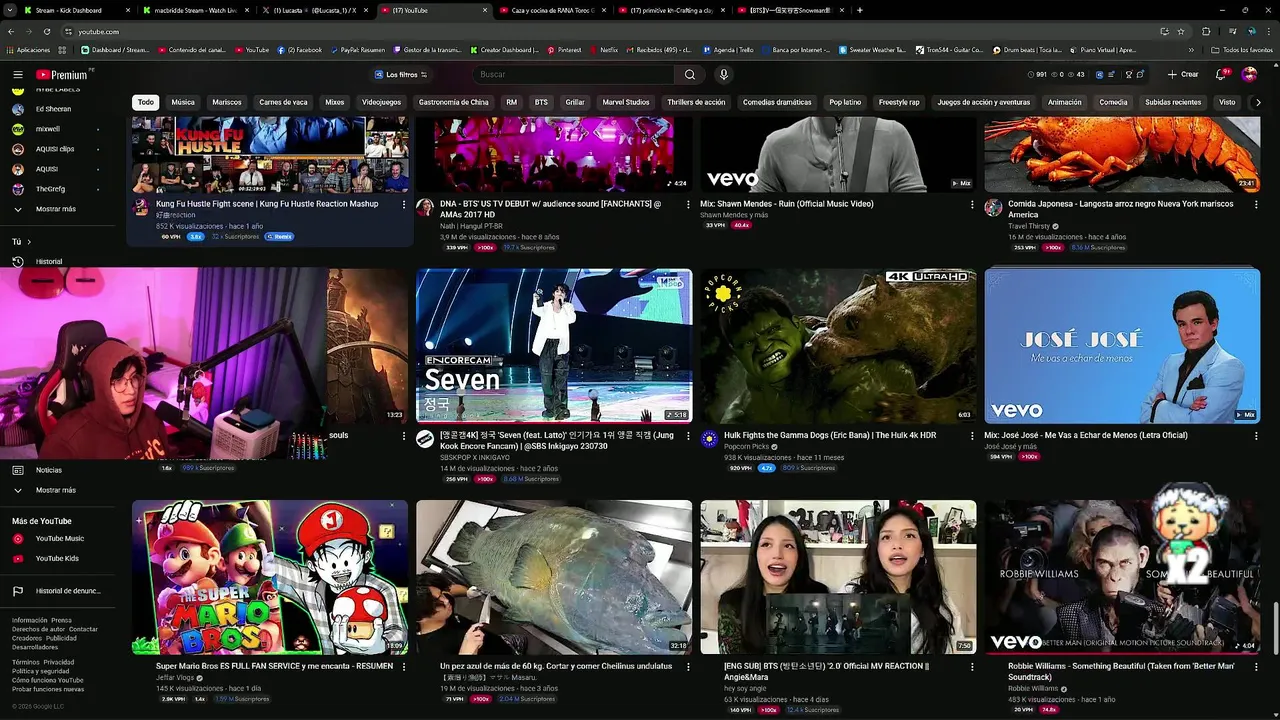Open Historial in sidebar
Screen dimensions: 1280x720
48,261
